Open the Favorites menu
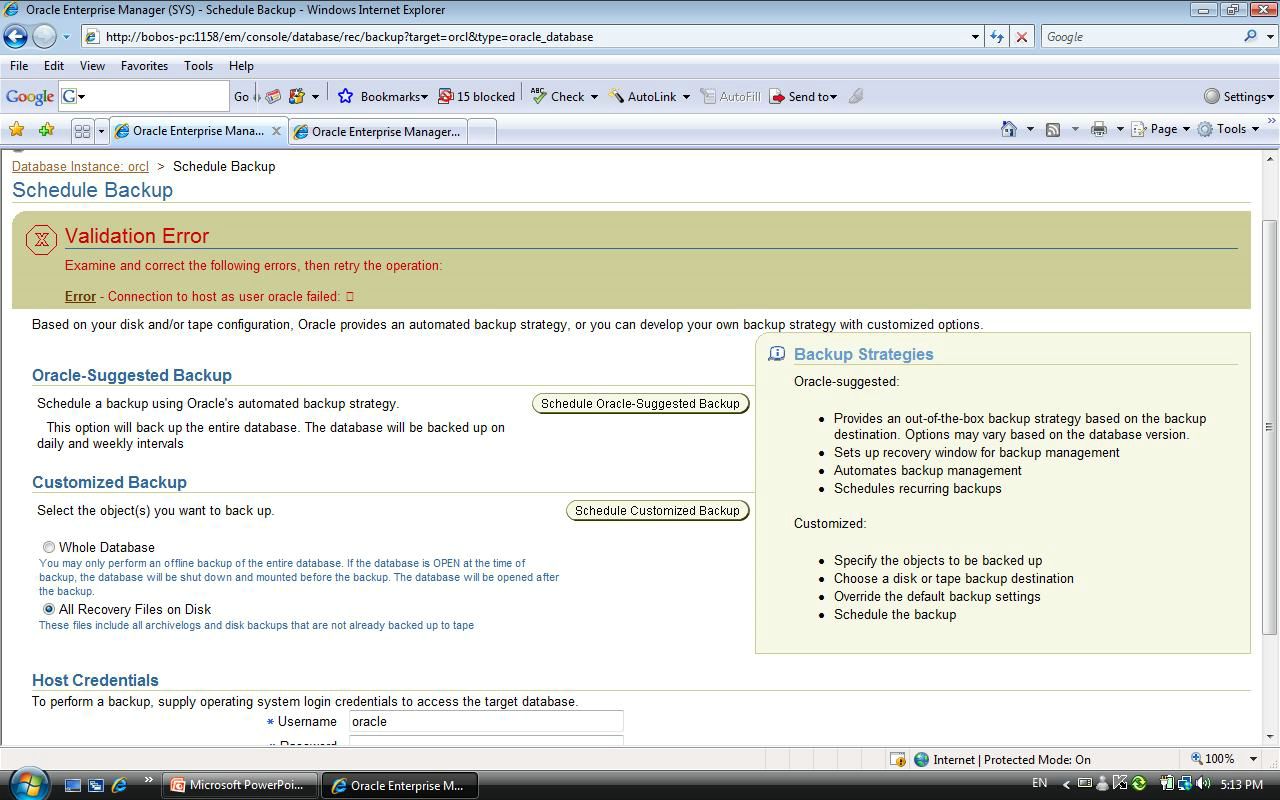 (x=144, y=65)
